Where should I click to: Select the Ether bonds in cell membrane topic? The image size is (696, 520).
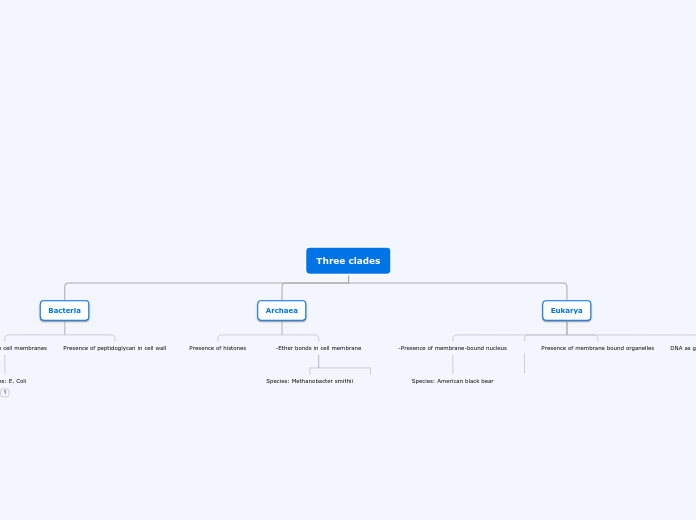tap(318, 348)
